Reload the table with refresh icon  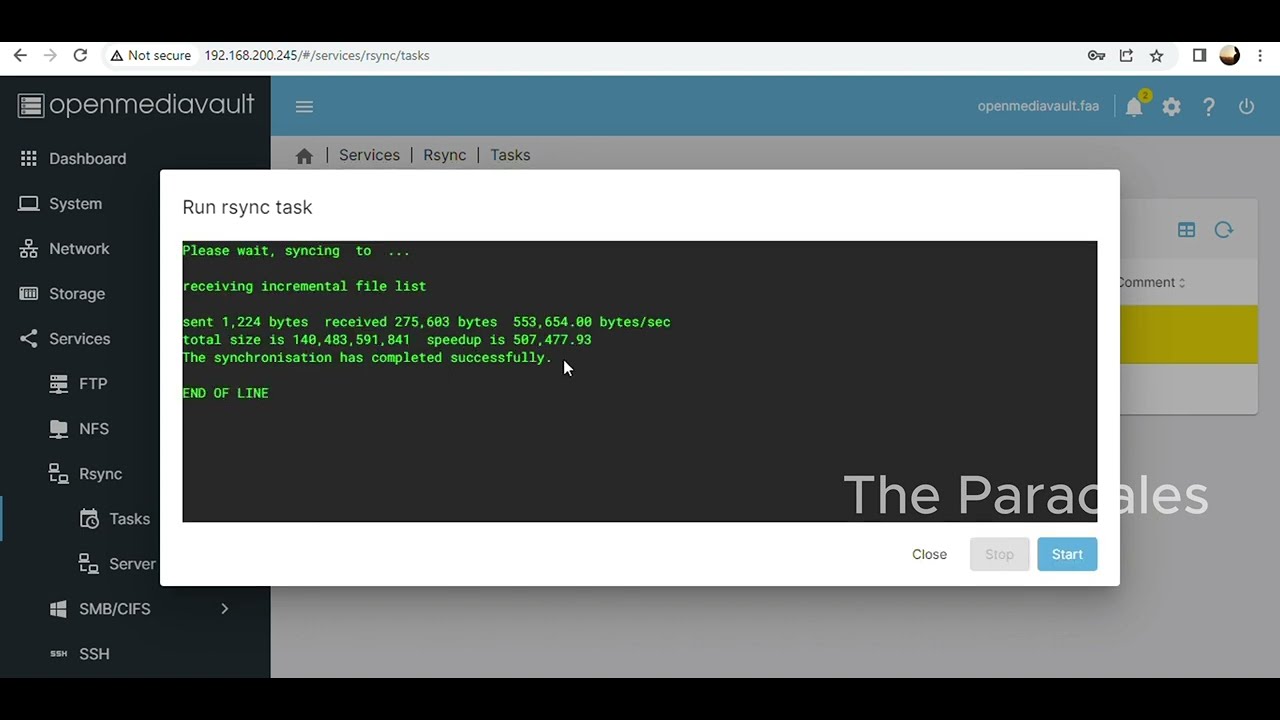point(1224,230)
